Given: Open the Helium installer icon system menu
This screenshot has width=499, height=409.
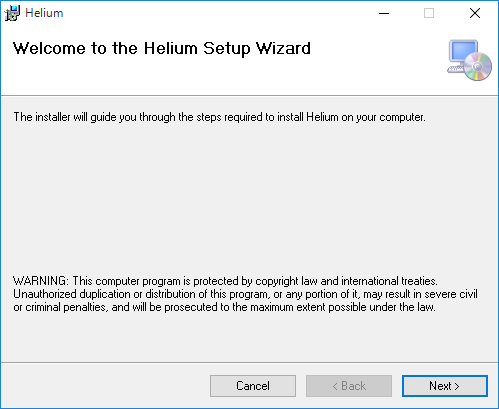Looking at the screenshot, I should 12,13.
